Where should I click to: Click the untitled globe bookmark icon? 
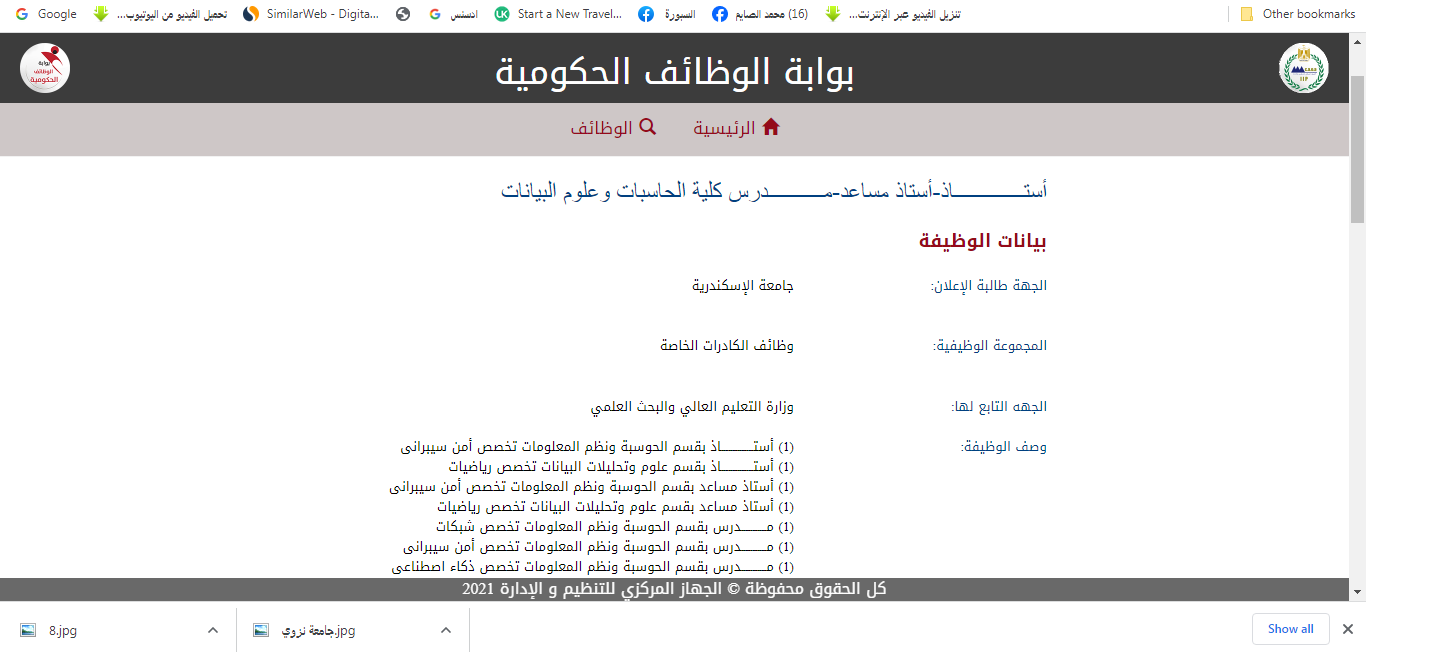(x=403, y=14)
